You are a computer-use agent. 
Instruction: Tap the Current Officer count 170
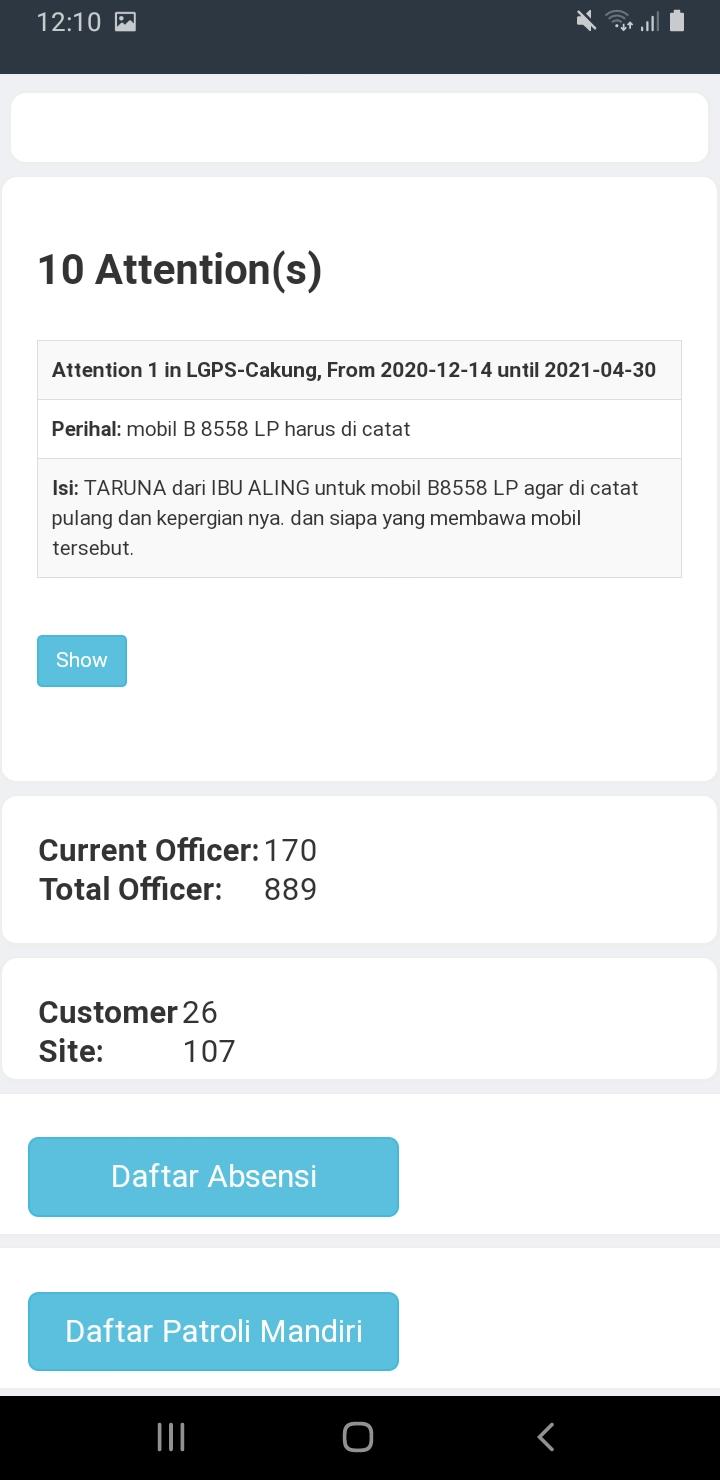290,850
